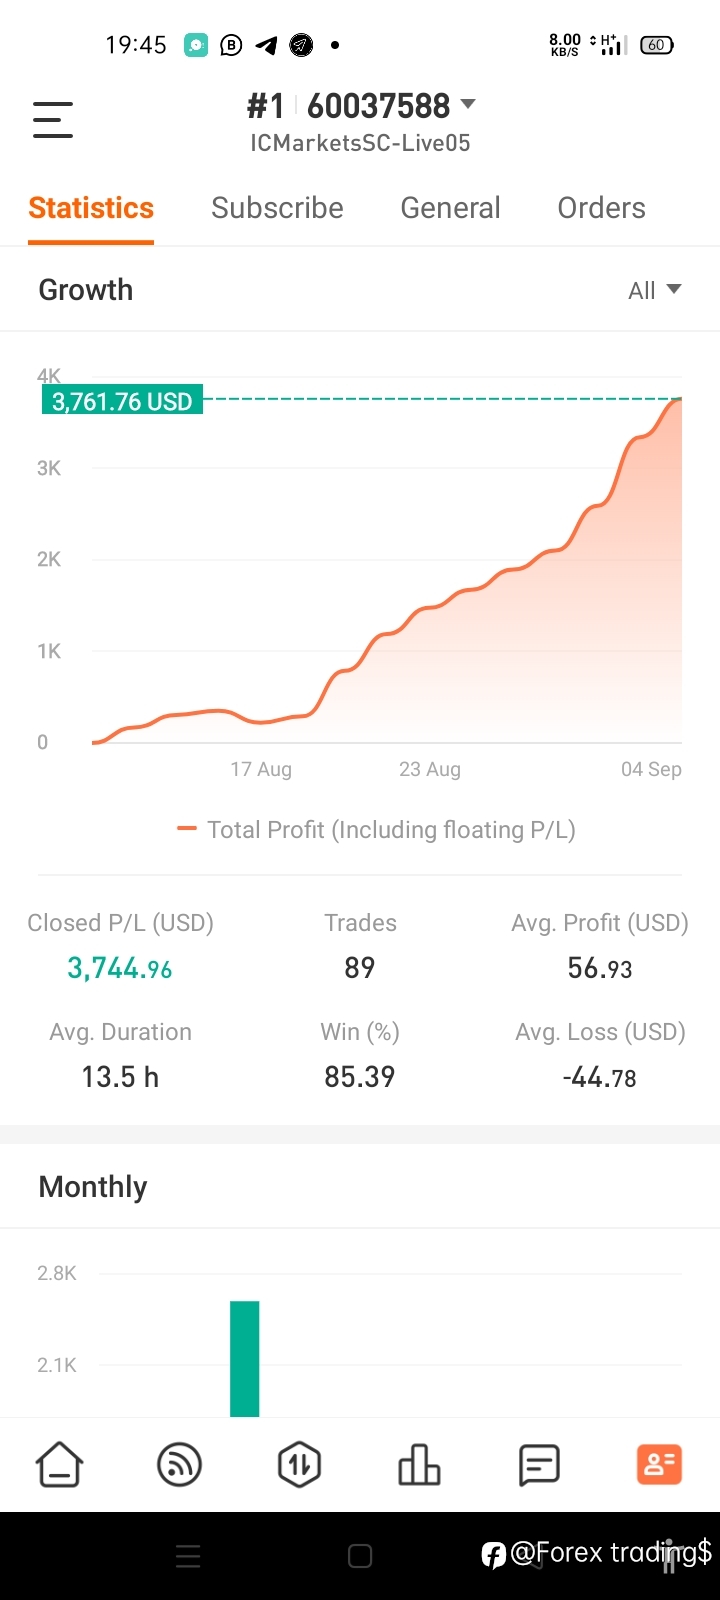Image resolution: width=720 pixels, height=1600 pixels.
Task: Open the signals feed icon
Action: pos(180,1465)
